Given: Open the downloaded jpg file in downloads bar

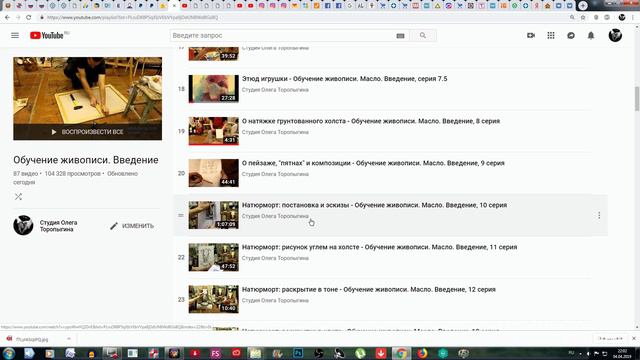Looking at the screenshot, I should [32, 339].
